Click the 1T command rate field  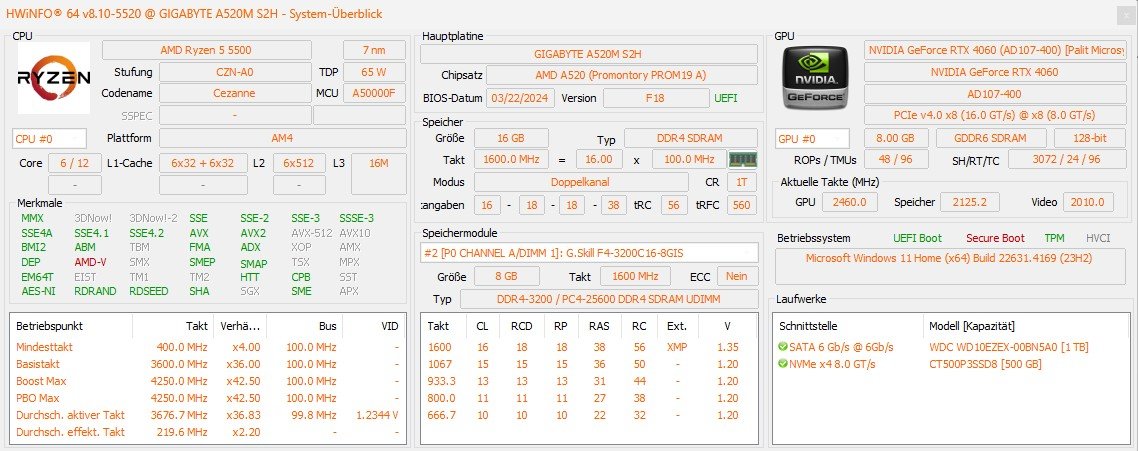(x=742, y=182)
